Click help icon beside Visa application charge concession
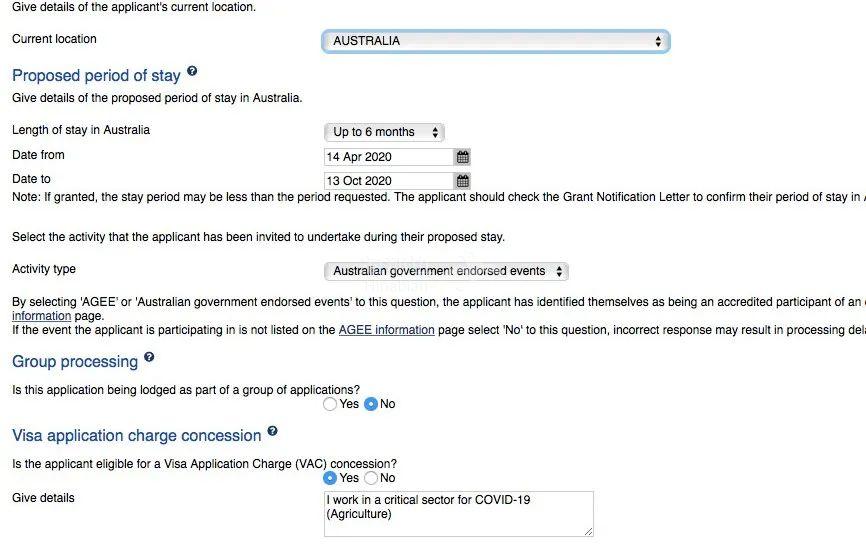Screen dimensions: 866x545 pyautogui.click(x=272, y=432)
